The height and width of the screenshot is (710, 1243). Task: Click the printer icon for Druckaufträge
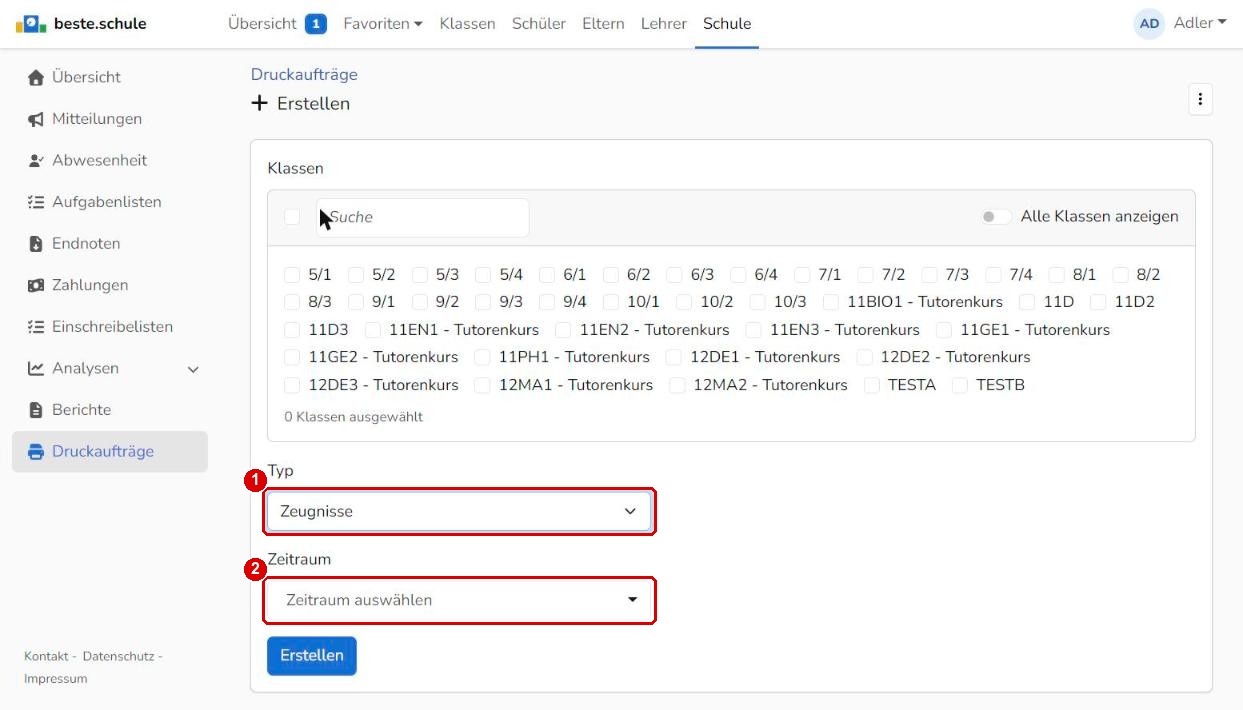point(36,452)
